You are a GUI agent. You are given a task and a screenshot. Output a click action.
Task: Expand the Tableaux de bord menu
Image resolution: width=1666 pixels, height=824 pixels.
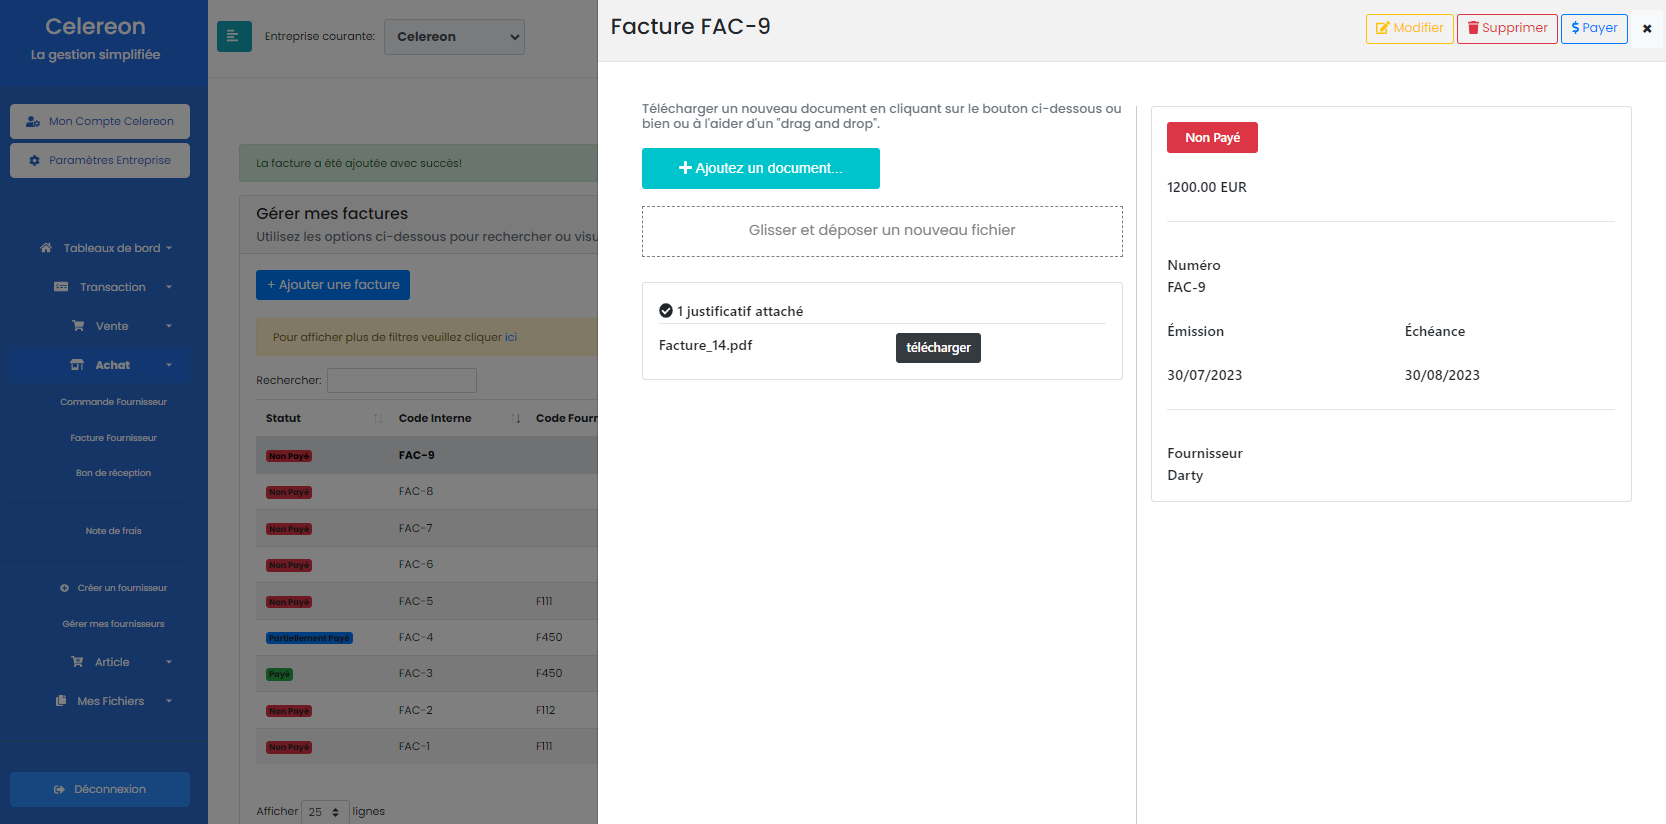112,248
